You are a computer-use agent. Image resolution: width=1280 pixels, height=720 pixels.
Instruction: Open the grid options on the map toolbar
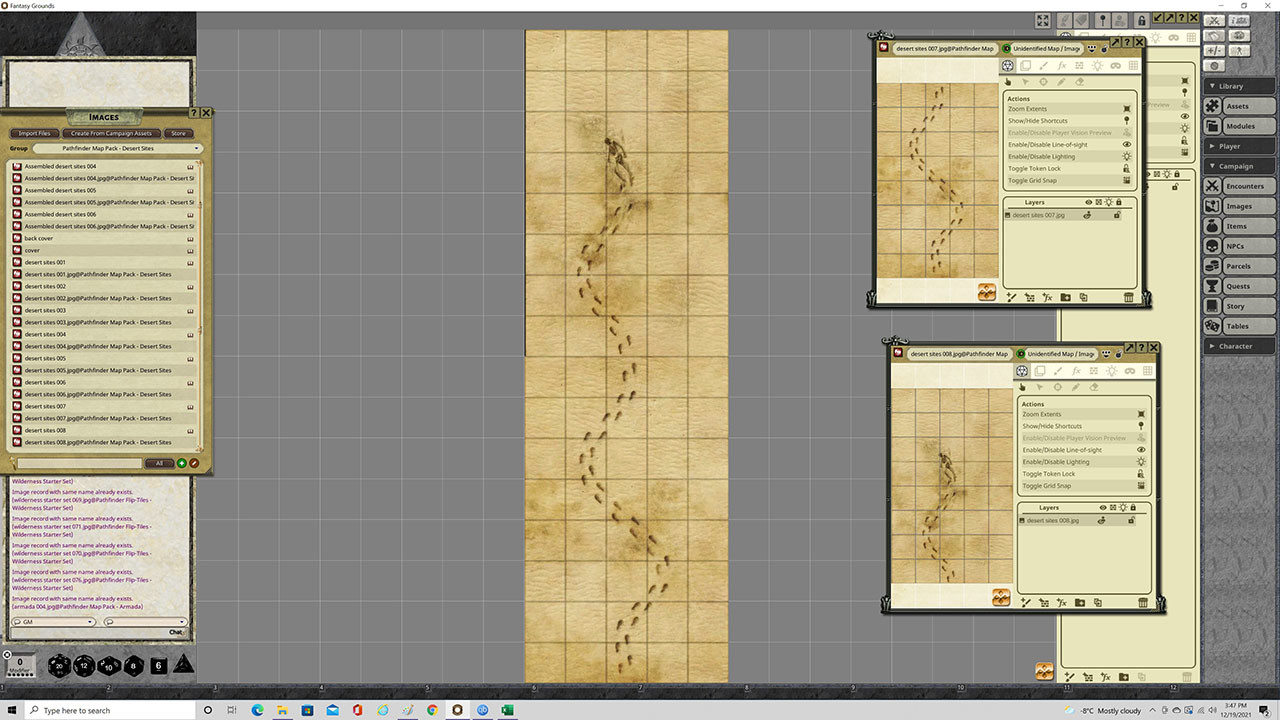(1132, 65)
